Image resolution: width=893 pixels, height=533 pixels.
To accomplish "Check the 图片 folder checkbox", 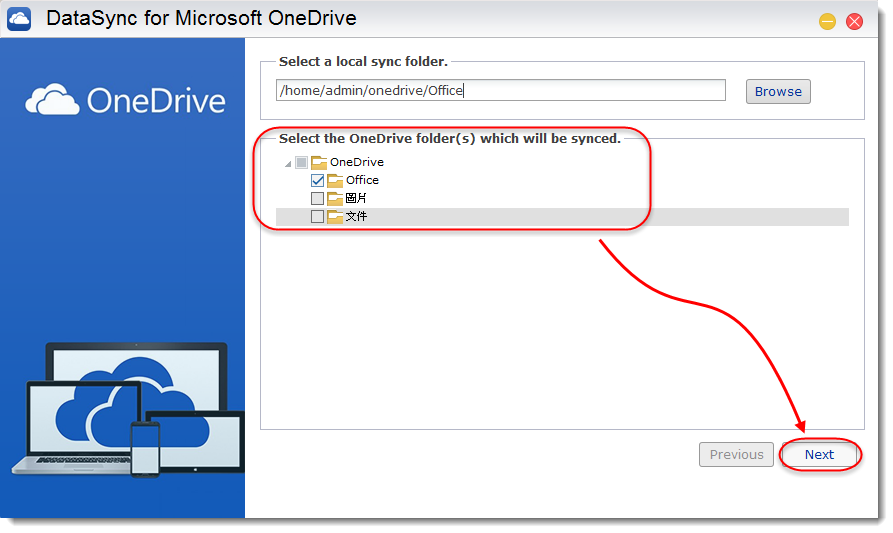I will (317, 199).
